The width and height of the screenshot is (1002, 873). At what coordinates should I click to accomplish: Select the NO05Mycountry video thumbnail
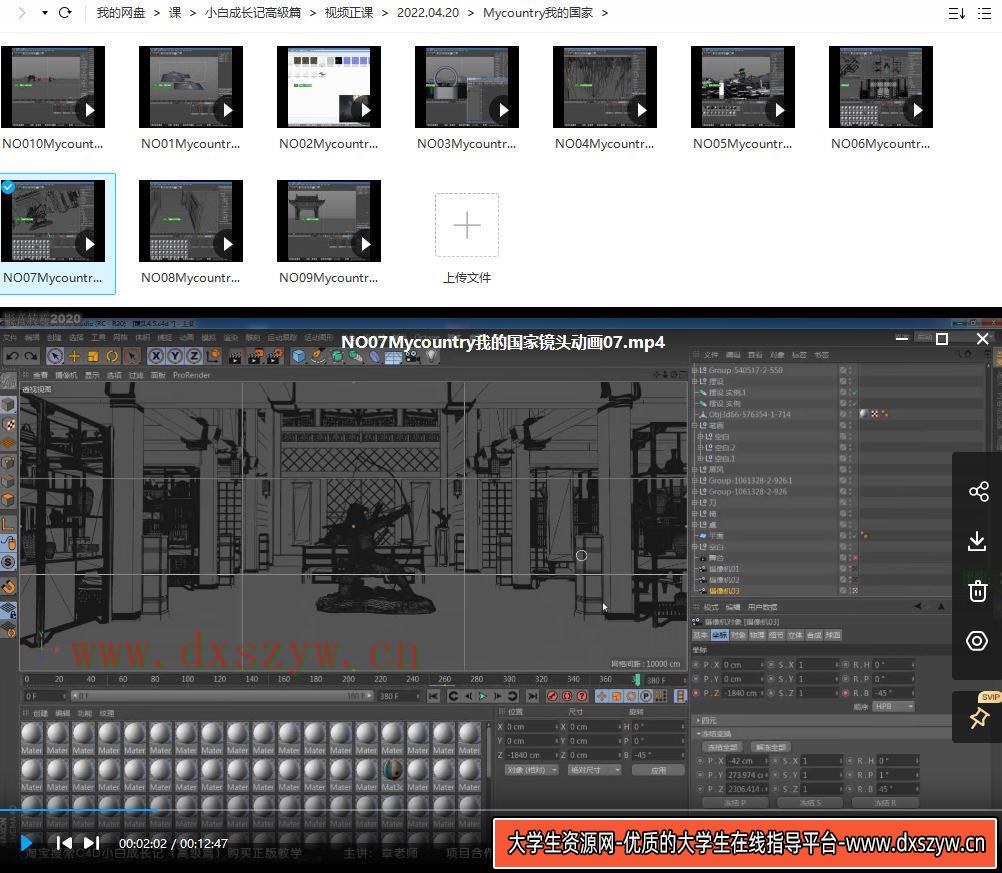tap(743, 87)
